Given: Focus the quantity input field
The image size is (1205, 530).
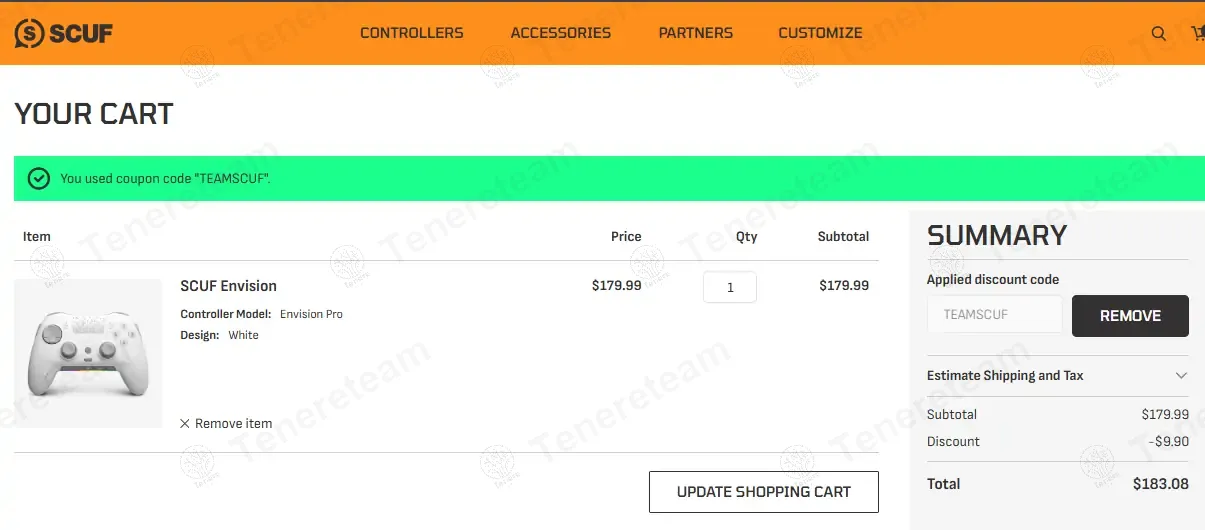Looking at the screenshot, I should [x=729, y=287].
